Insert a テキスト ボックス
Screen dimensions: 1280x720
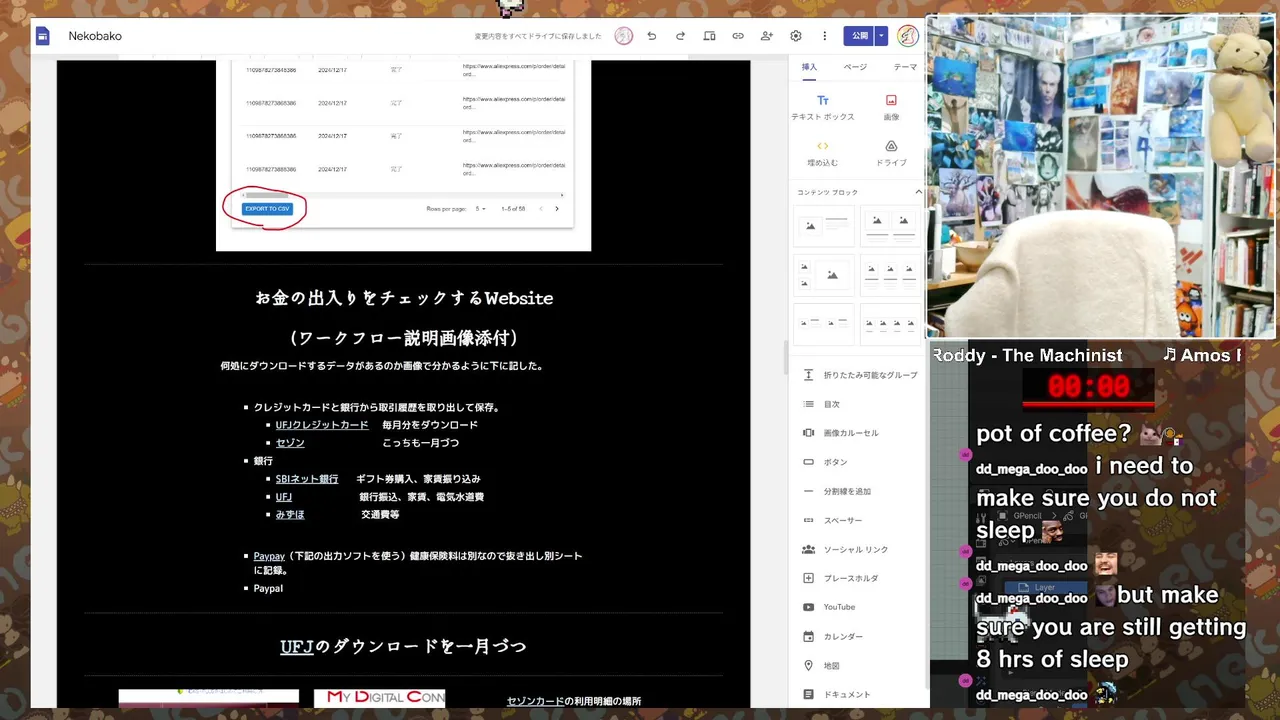pyautogui.click(x=823, y=108)
